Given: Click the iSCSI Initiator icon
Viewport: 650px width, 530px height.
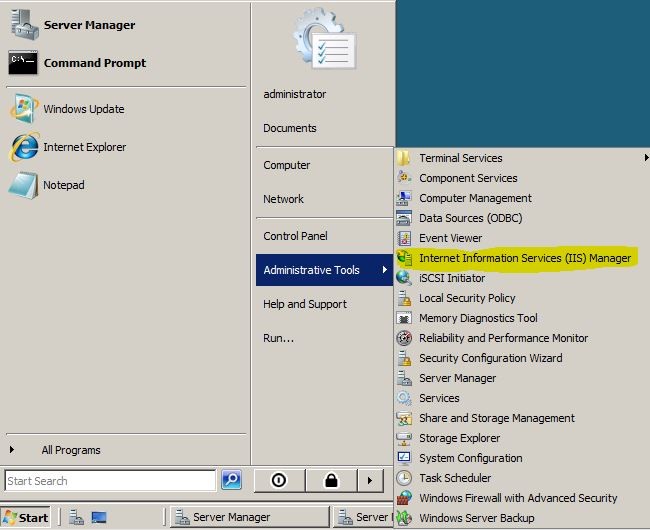Looking at the screenshot, I should point(404,278).
